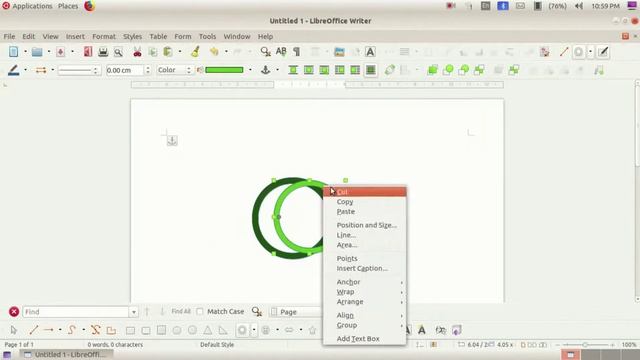Click the Insert Text Box A icon
Viewport: 640px width, 360px height.
point(370,52)
